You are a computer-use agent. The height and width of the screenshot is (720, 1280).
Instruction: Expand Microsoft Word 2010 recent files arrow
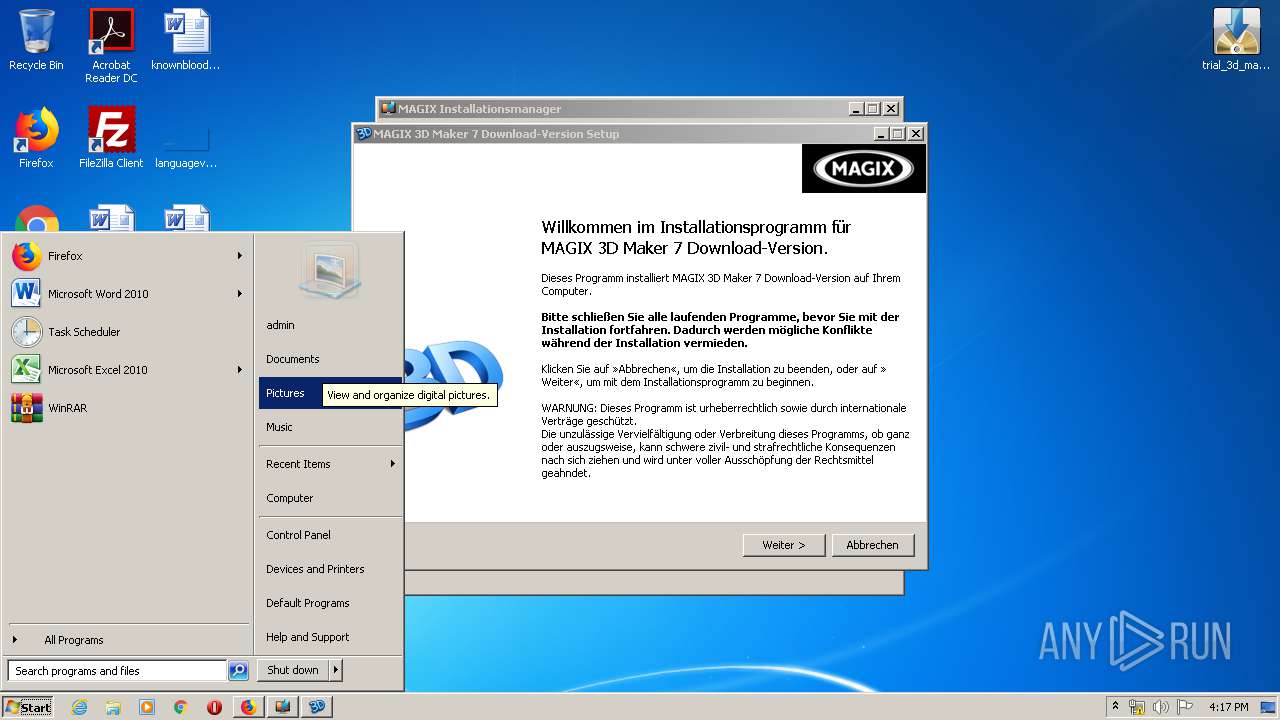(240, 294)
